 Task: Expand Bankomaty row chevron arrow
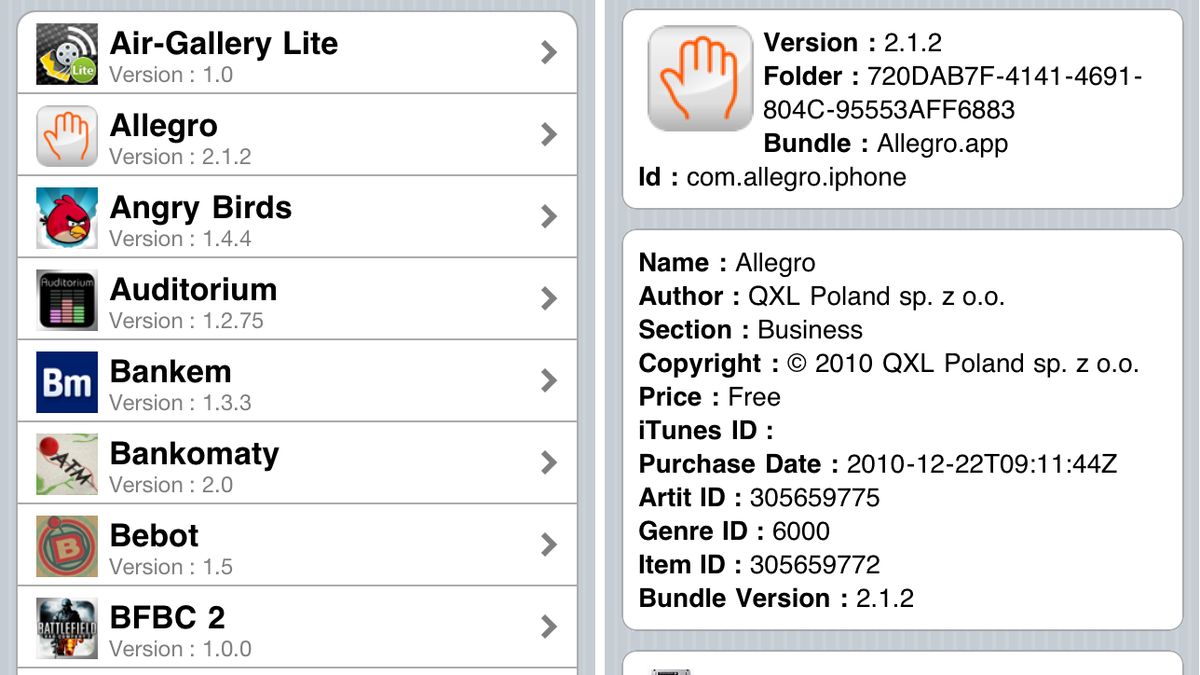548,463
